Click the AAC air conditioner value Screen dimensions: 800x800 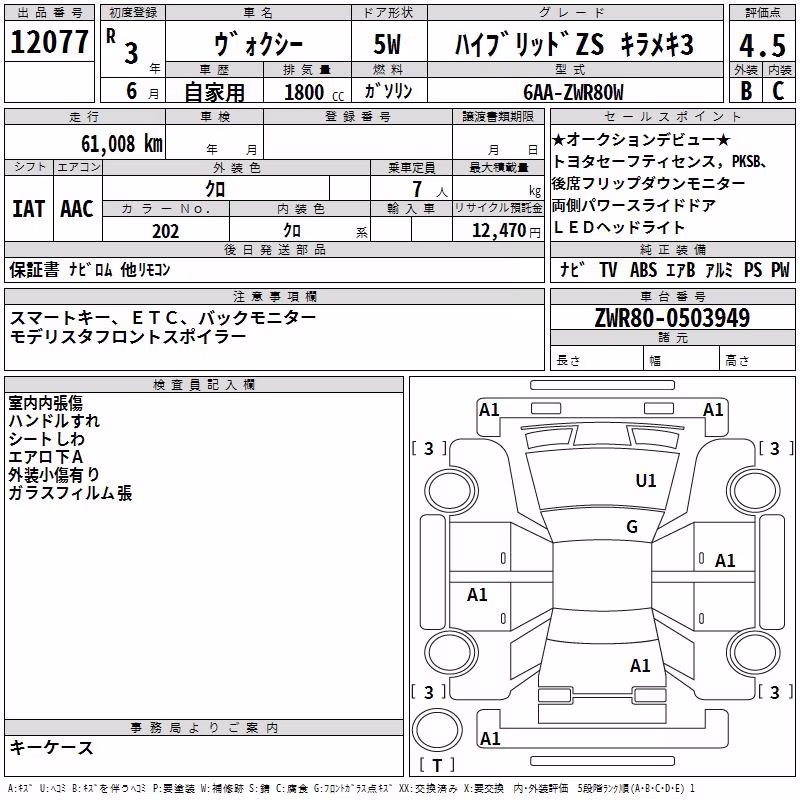(77, 209)
